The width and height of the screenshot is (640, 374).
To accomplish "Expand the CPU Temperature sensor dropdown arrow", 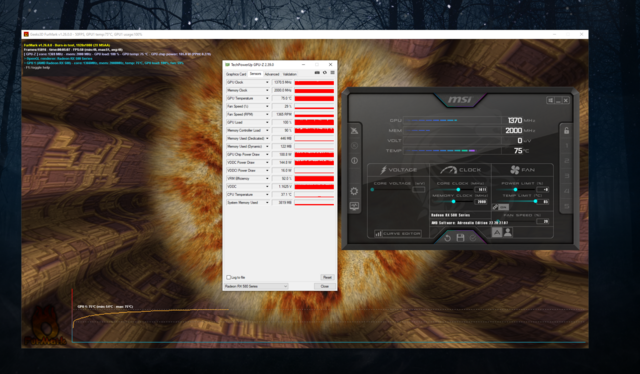I will tap(267, 194).
